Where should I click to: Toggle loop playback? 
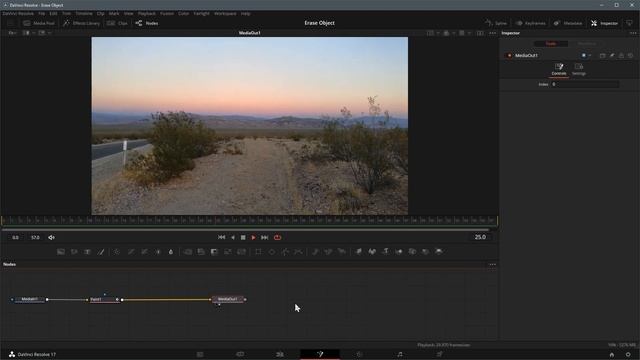(x=278, y=238)
